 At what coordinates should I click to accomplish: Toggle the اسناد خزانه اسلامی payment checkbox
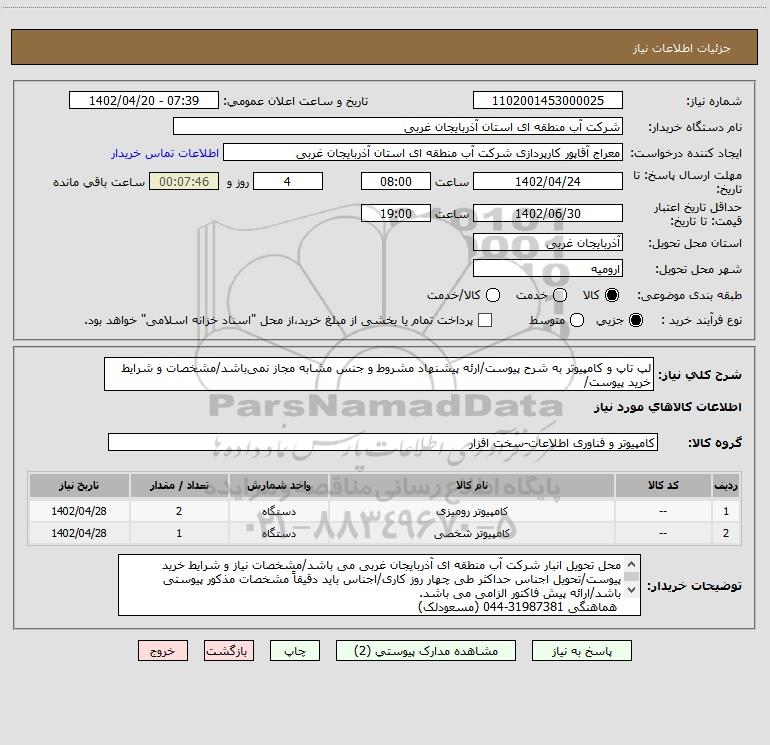tap(485, 320)
